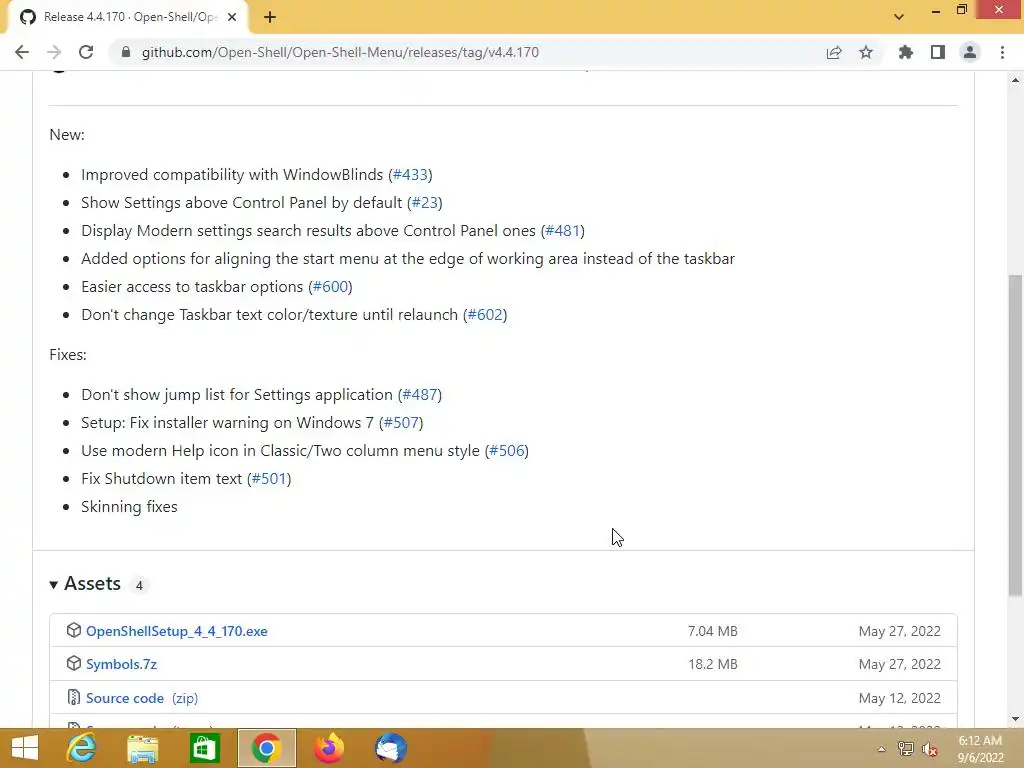Image resolution: width=1024 pixels, height=768 pixels.
Task: Close the Release 4.4.170 tab
Action: (x=232, y=17)
